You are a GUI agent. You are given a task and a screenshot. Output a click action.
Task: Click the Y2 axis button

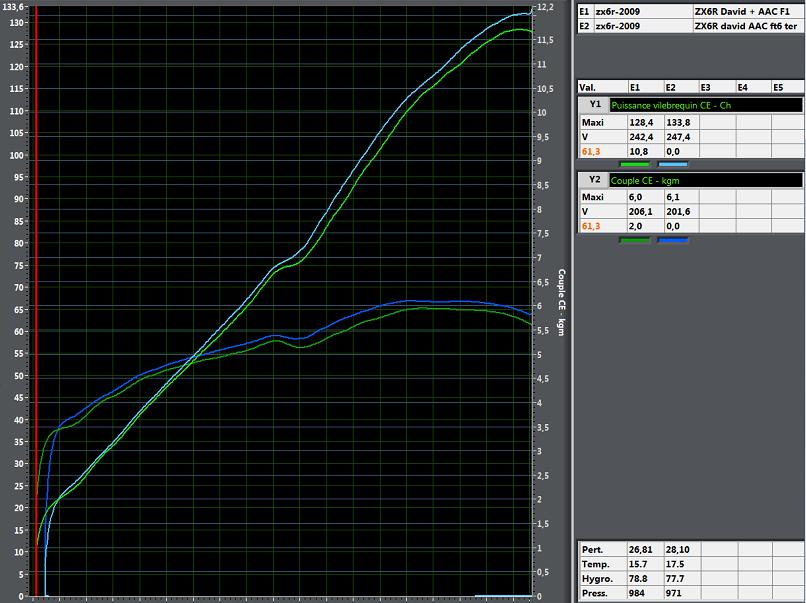[x=595, y=180]
